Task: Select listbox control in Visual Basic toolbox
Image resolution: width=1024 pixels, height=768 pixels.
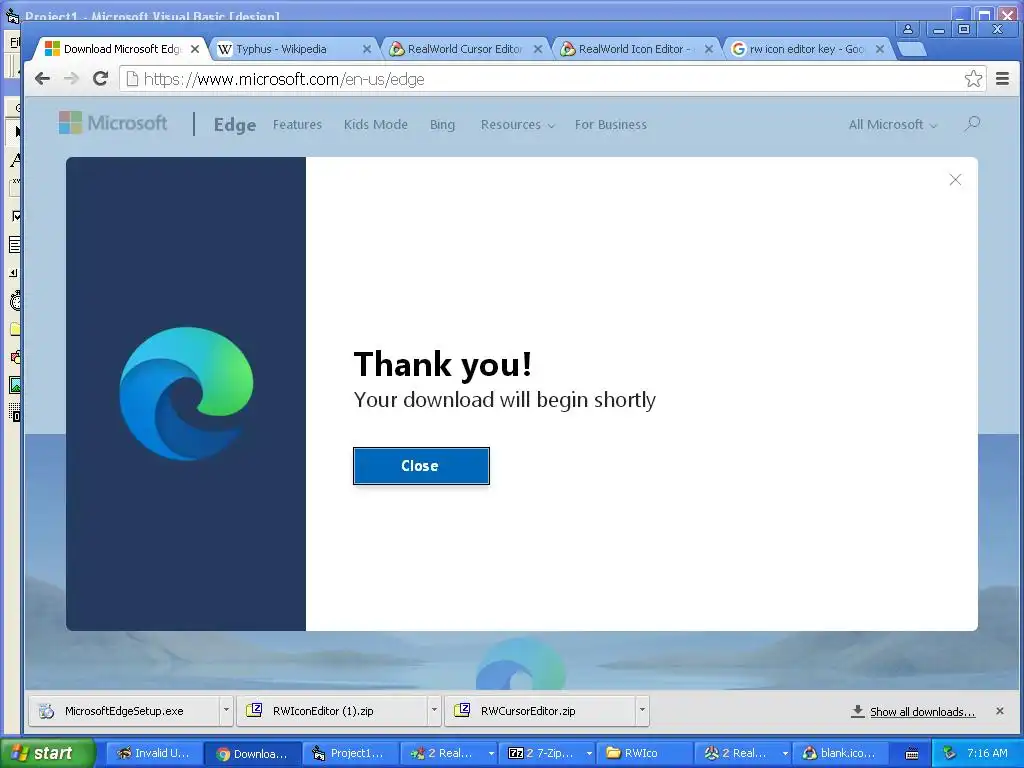Action: coord(14,245)
